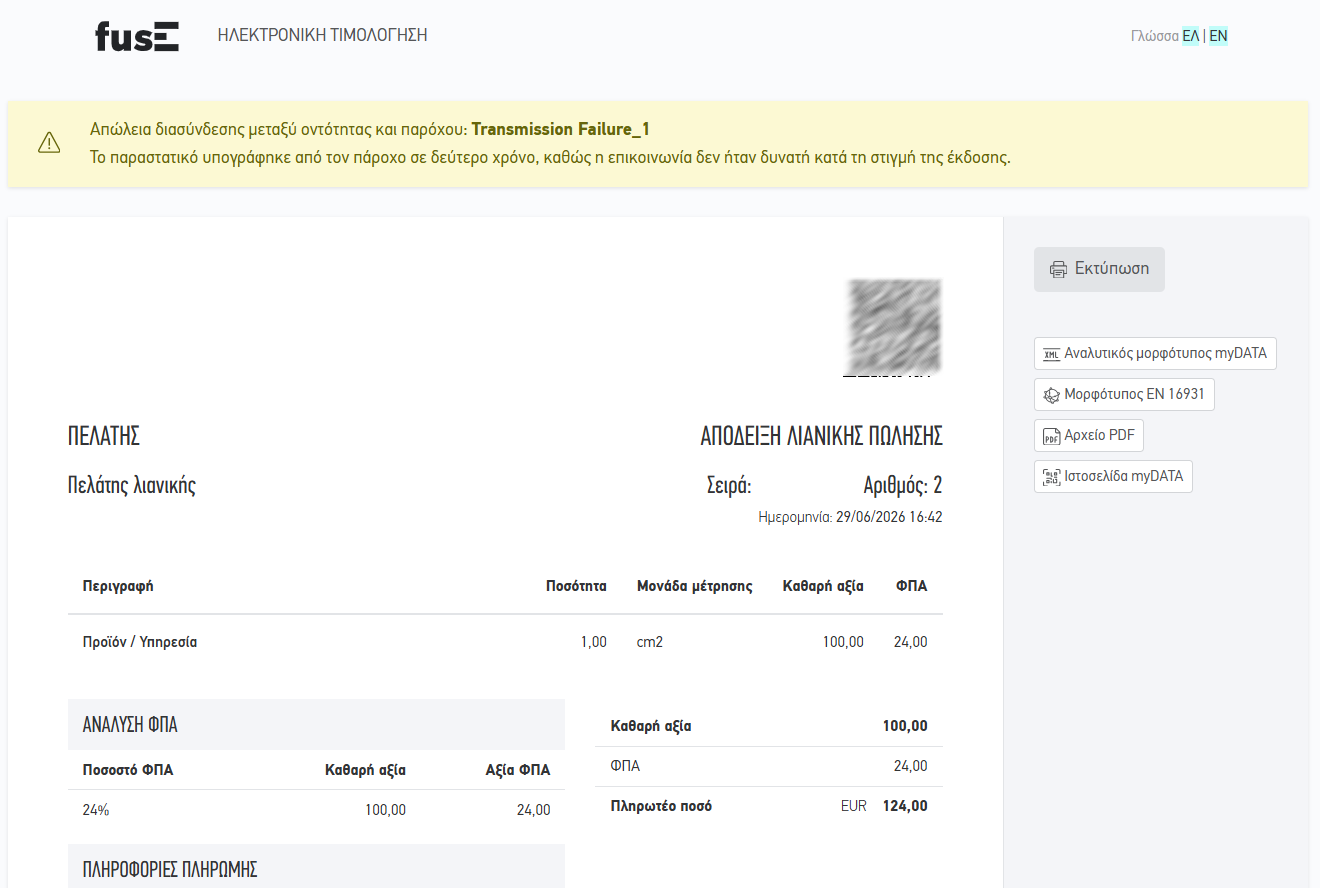1320x888 pixels.
Task: Open the Ιστοσελίδα myDATA link
Action: pos(1113,477)
